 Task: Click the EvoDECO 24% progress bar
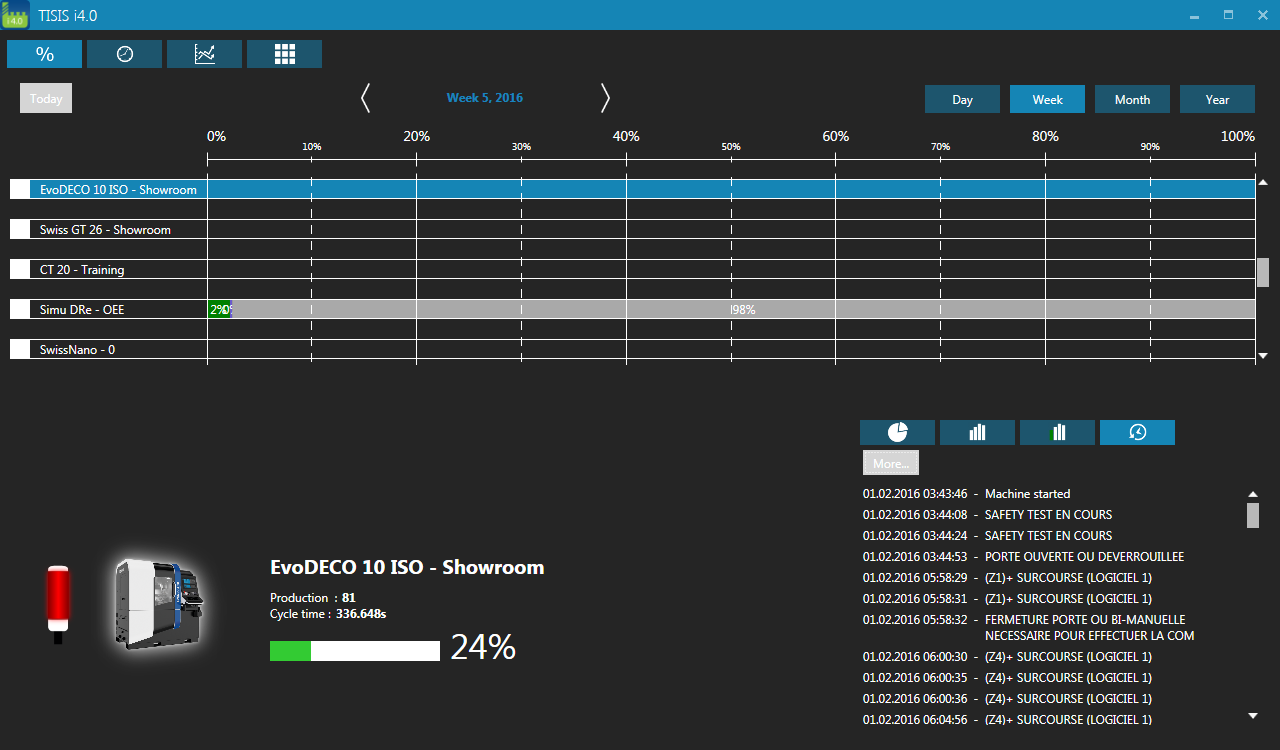354,651
